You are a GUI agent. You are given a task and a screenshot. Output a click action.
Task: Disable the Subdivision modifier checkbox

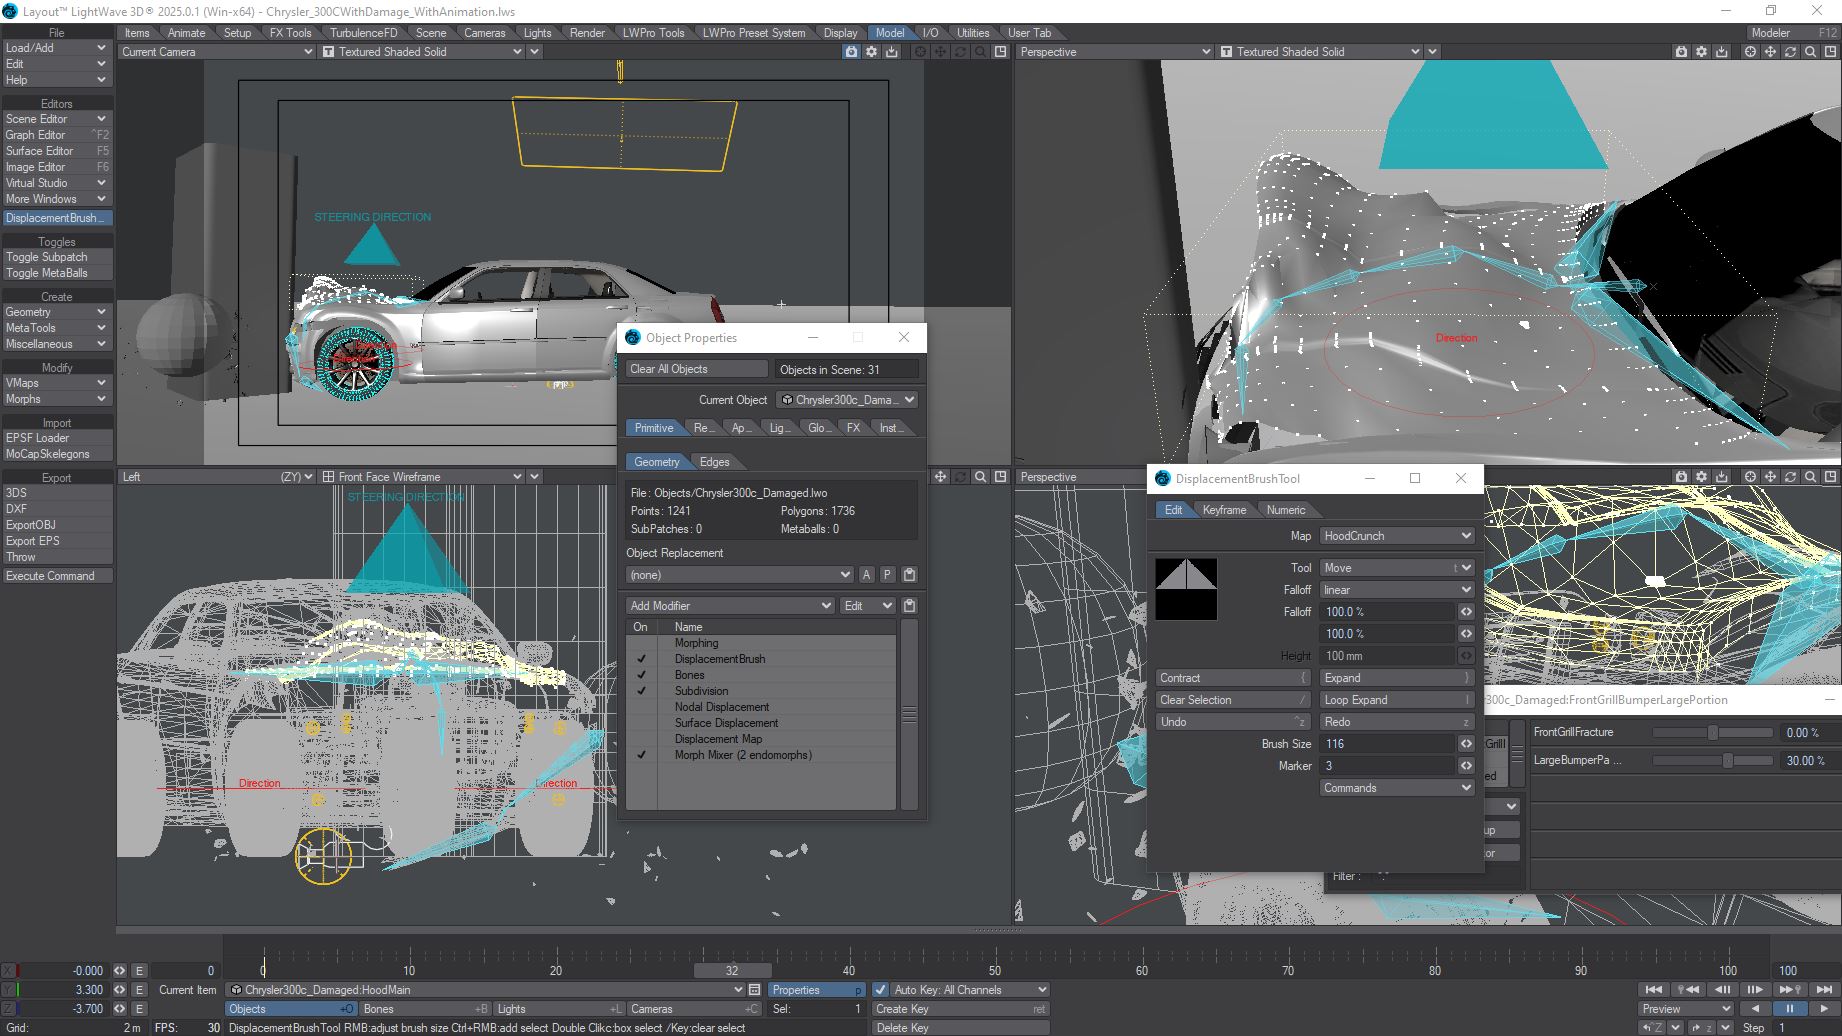[x=641, y=691]
